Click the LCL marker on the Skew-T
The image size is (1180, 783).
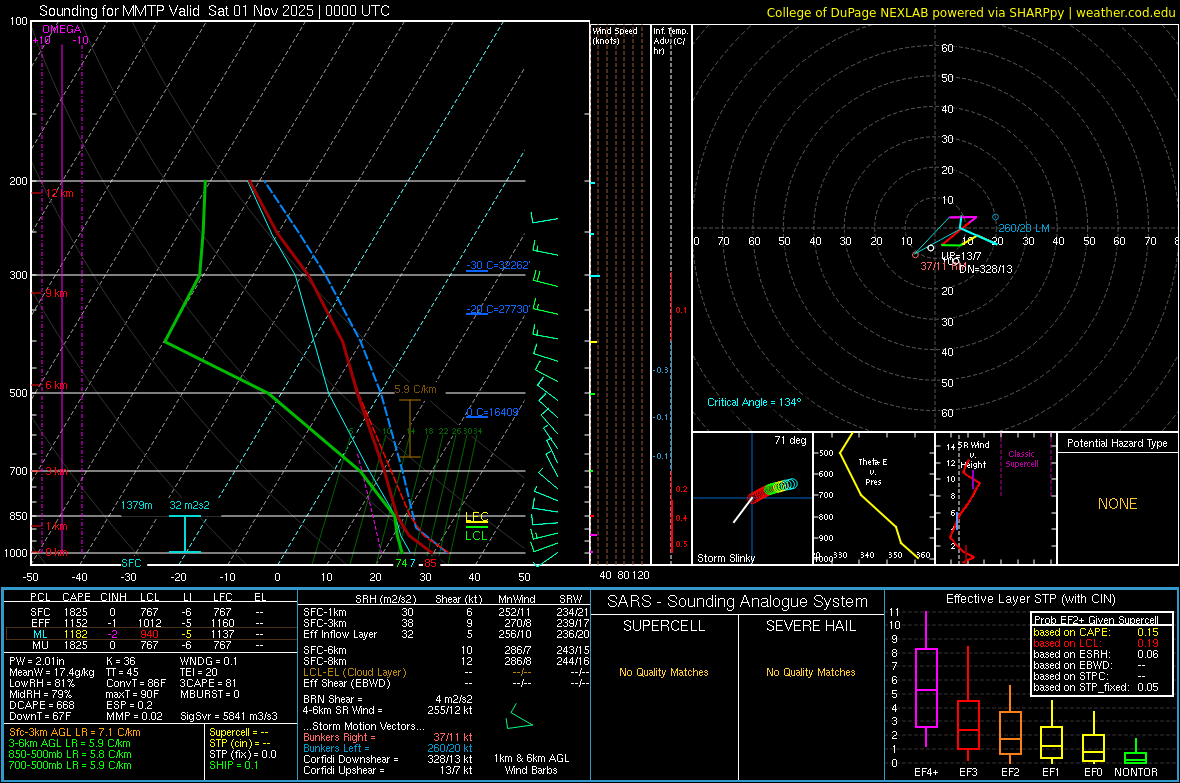[476, 535]
